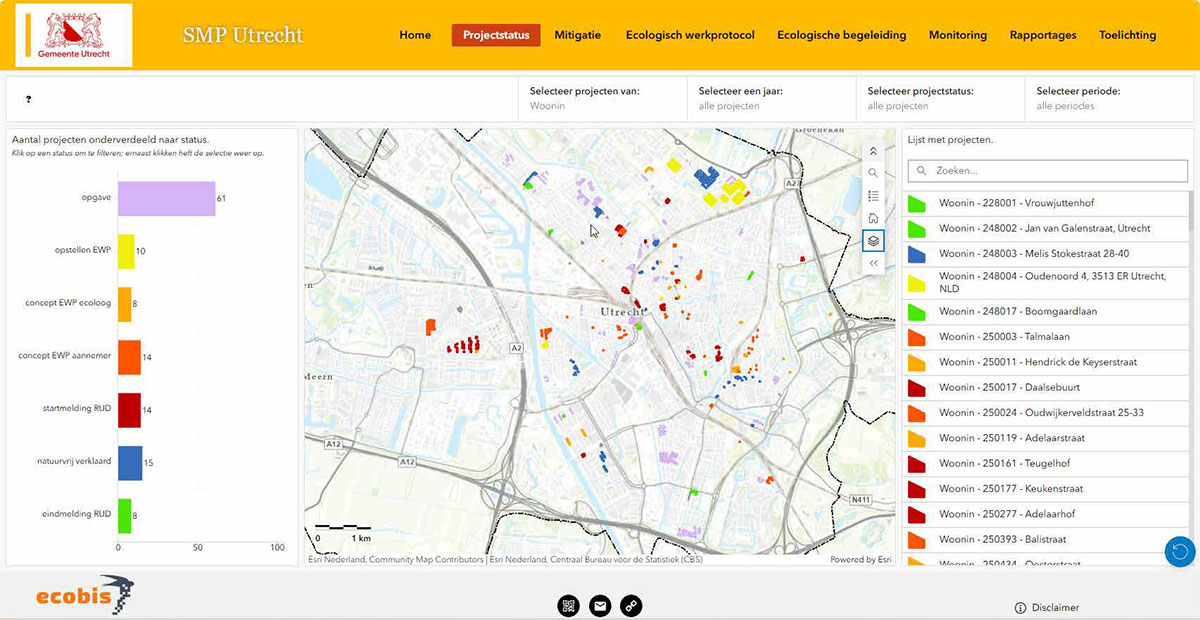
Task: Click the orange icon beside Talmalaan
Action: click(x=916, y=337)
